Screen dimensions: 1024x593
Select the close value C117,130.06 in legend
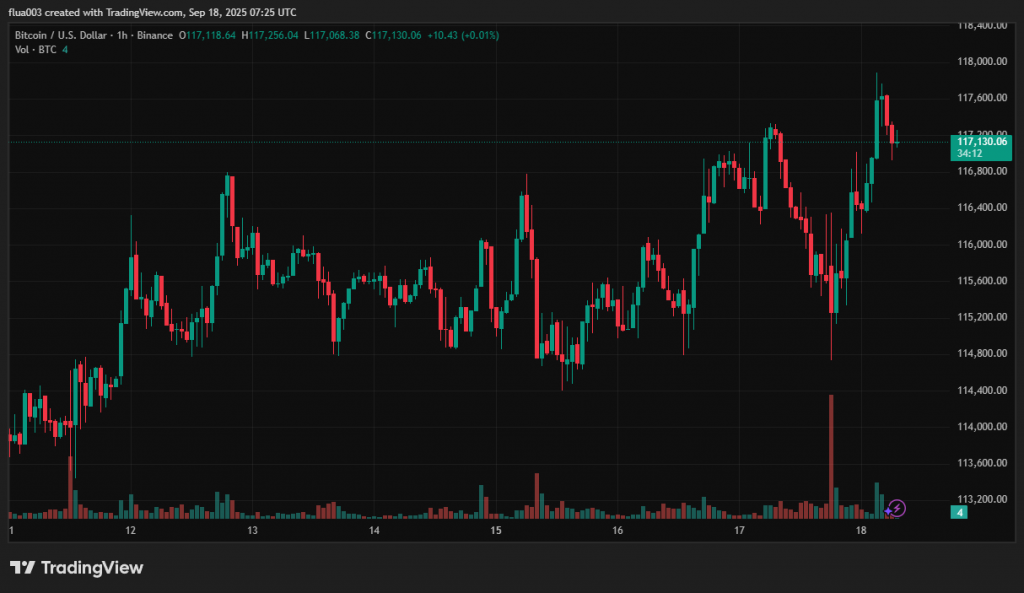pos(393,35)
